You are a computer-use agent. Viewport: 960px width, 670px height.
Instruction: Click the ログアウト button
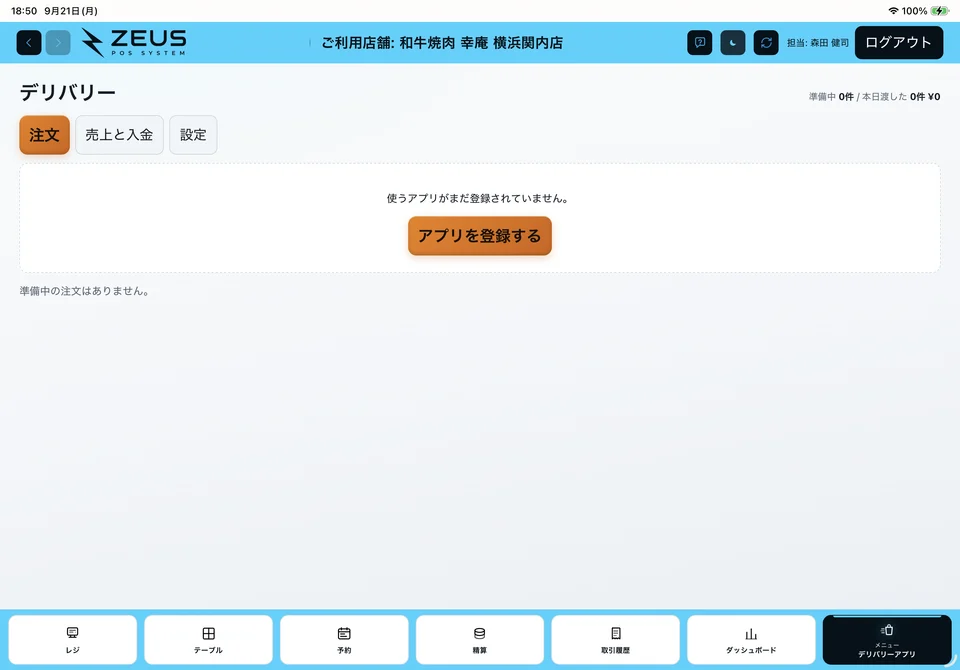(899, 42)
